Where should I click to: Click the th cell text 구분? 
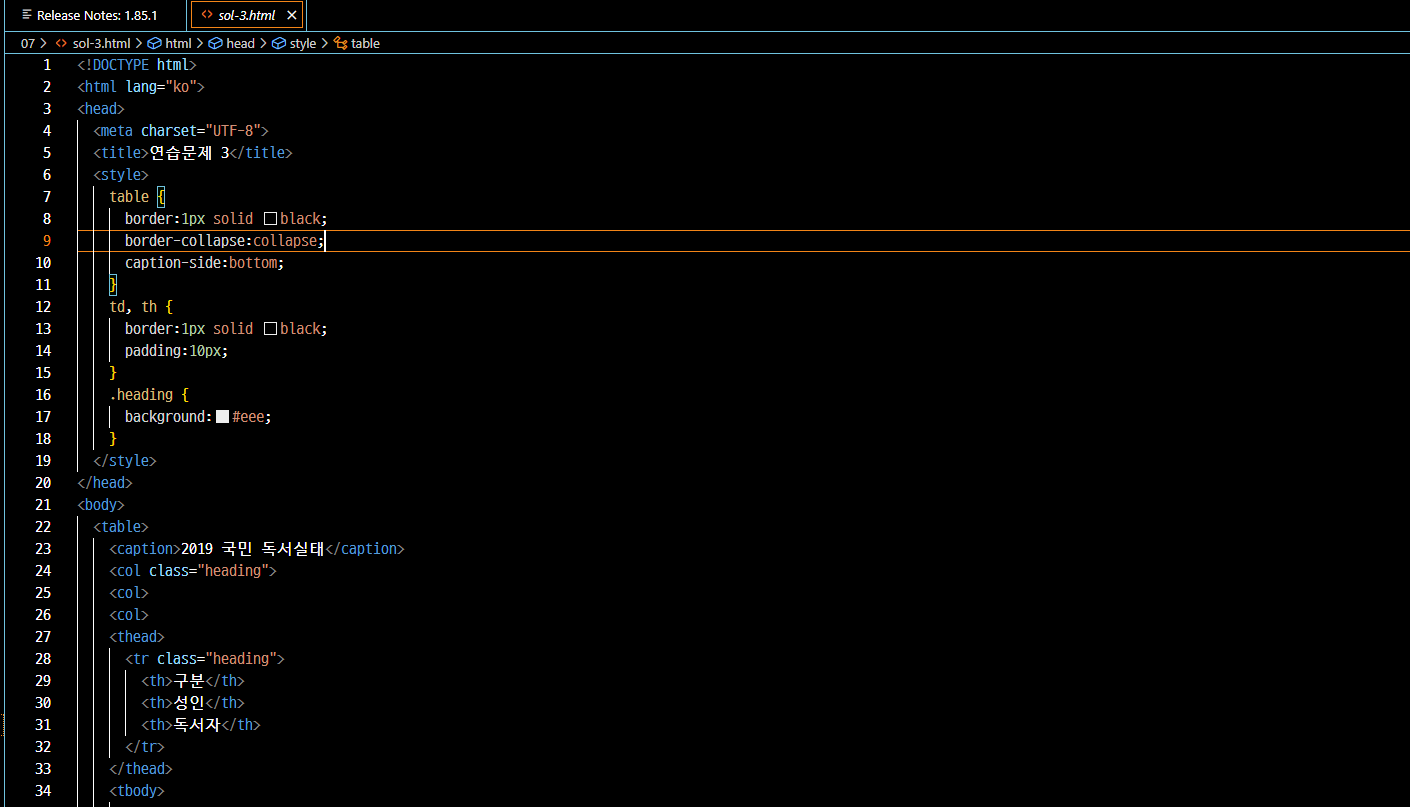(x=189, y=681)
